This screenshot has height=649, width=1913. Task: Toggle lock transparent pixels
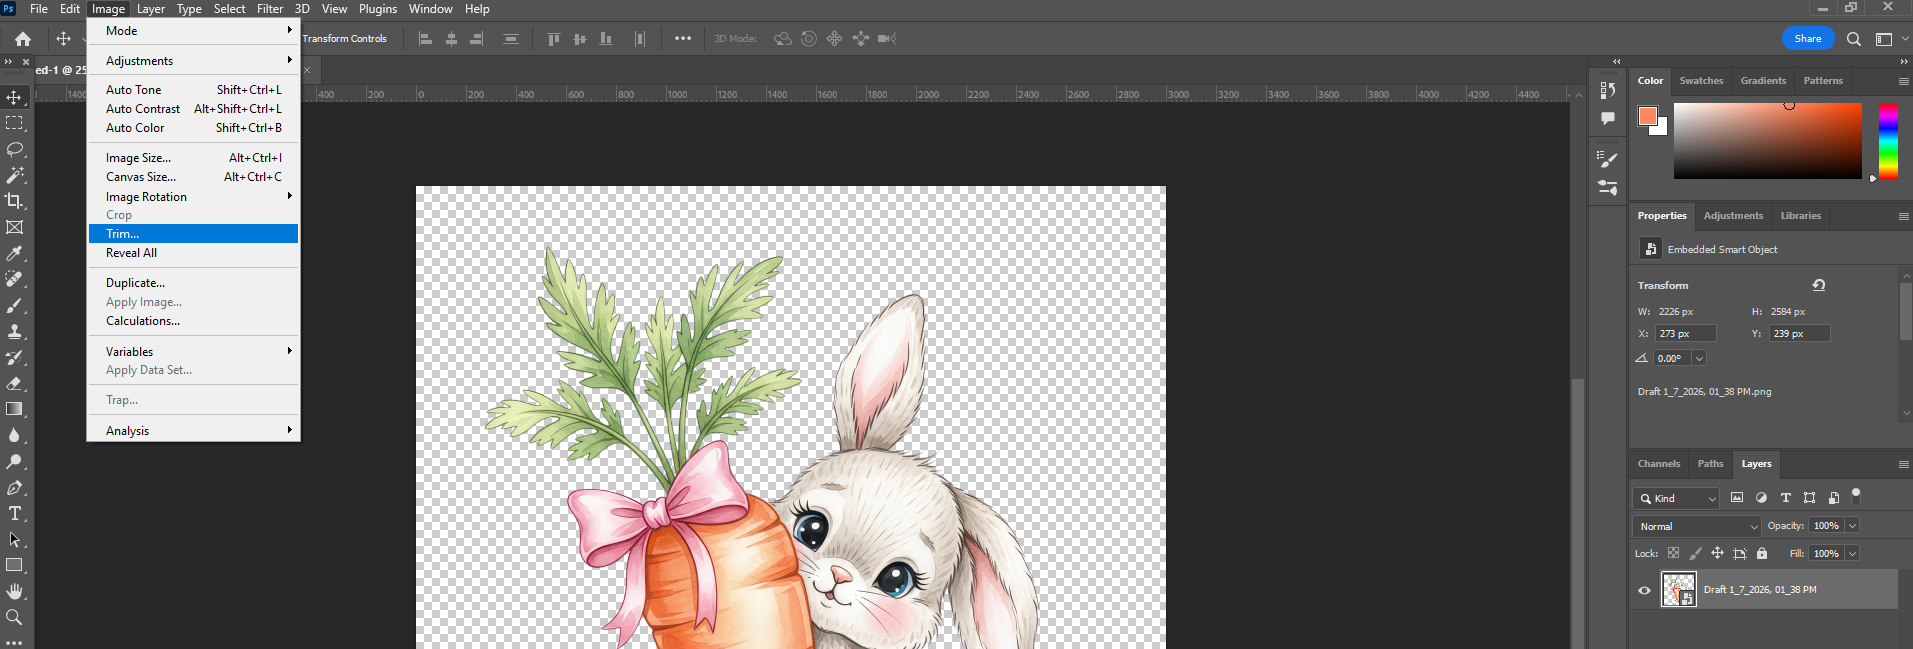click(1673, 553)
